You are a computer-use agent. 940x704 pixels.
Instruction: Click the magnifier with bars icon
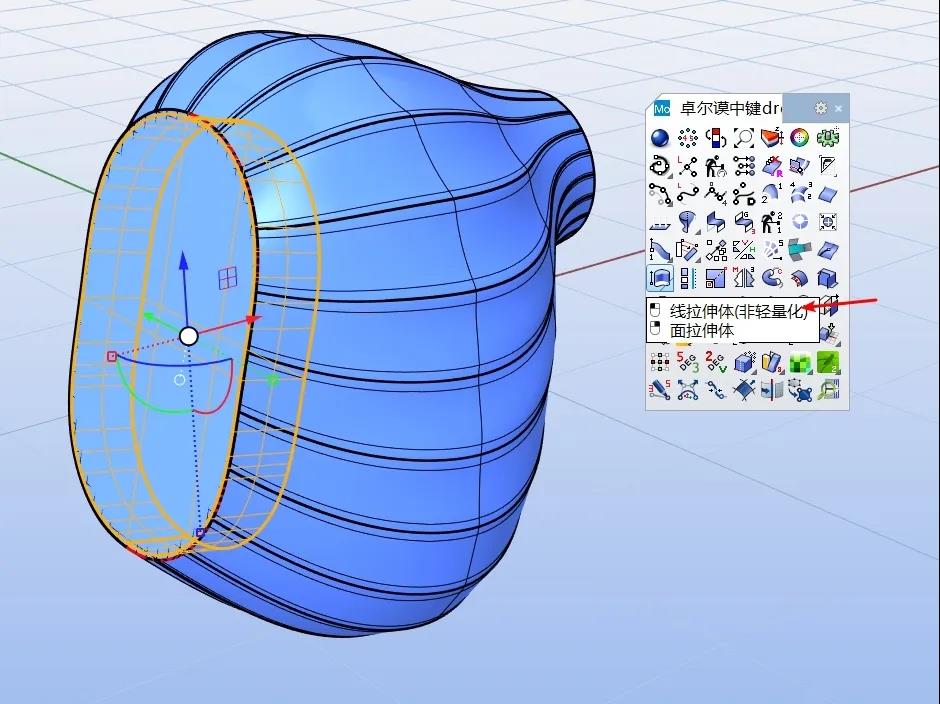(828, 390)
